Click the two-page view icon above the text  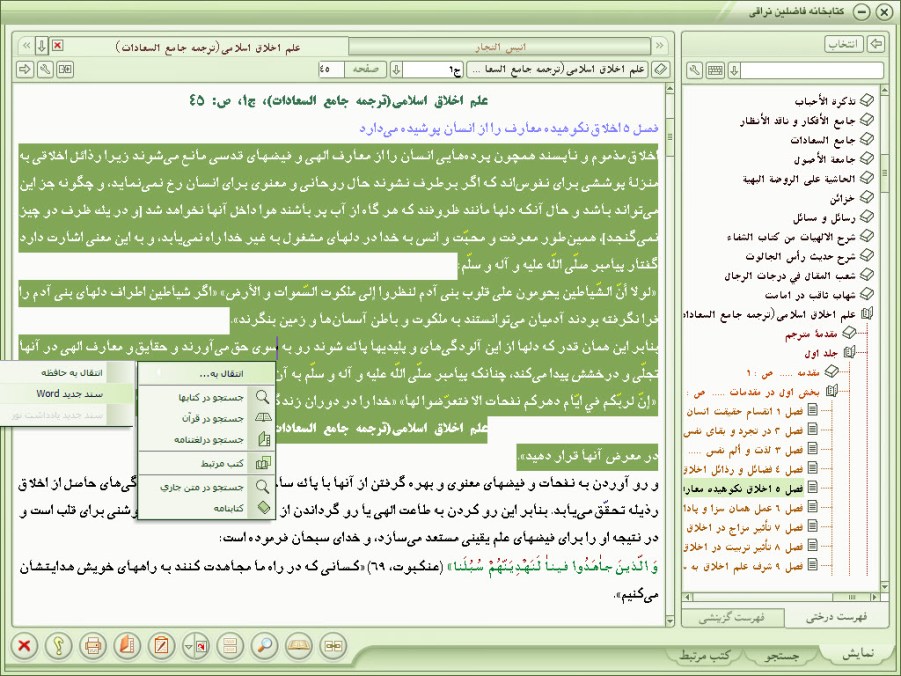(66, 70)
